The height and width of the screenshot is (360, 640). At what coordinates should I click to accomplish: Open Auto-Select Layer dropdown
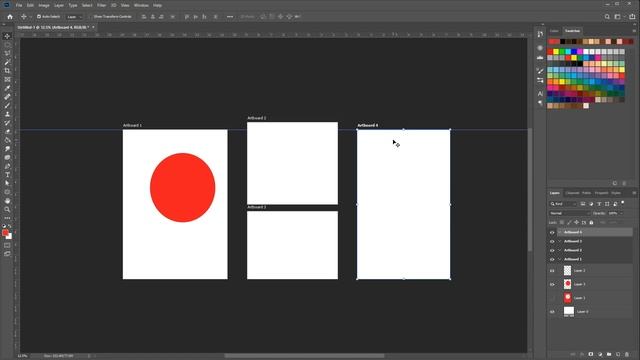[74, 17]
